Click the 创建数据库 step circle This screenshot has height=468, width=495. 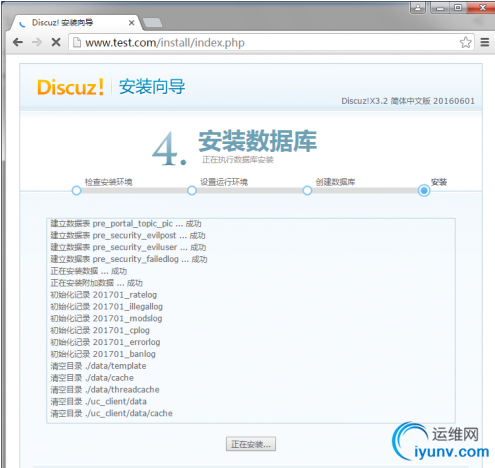click(307, 191)
